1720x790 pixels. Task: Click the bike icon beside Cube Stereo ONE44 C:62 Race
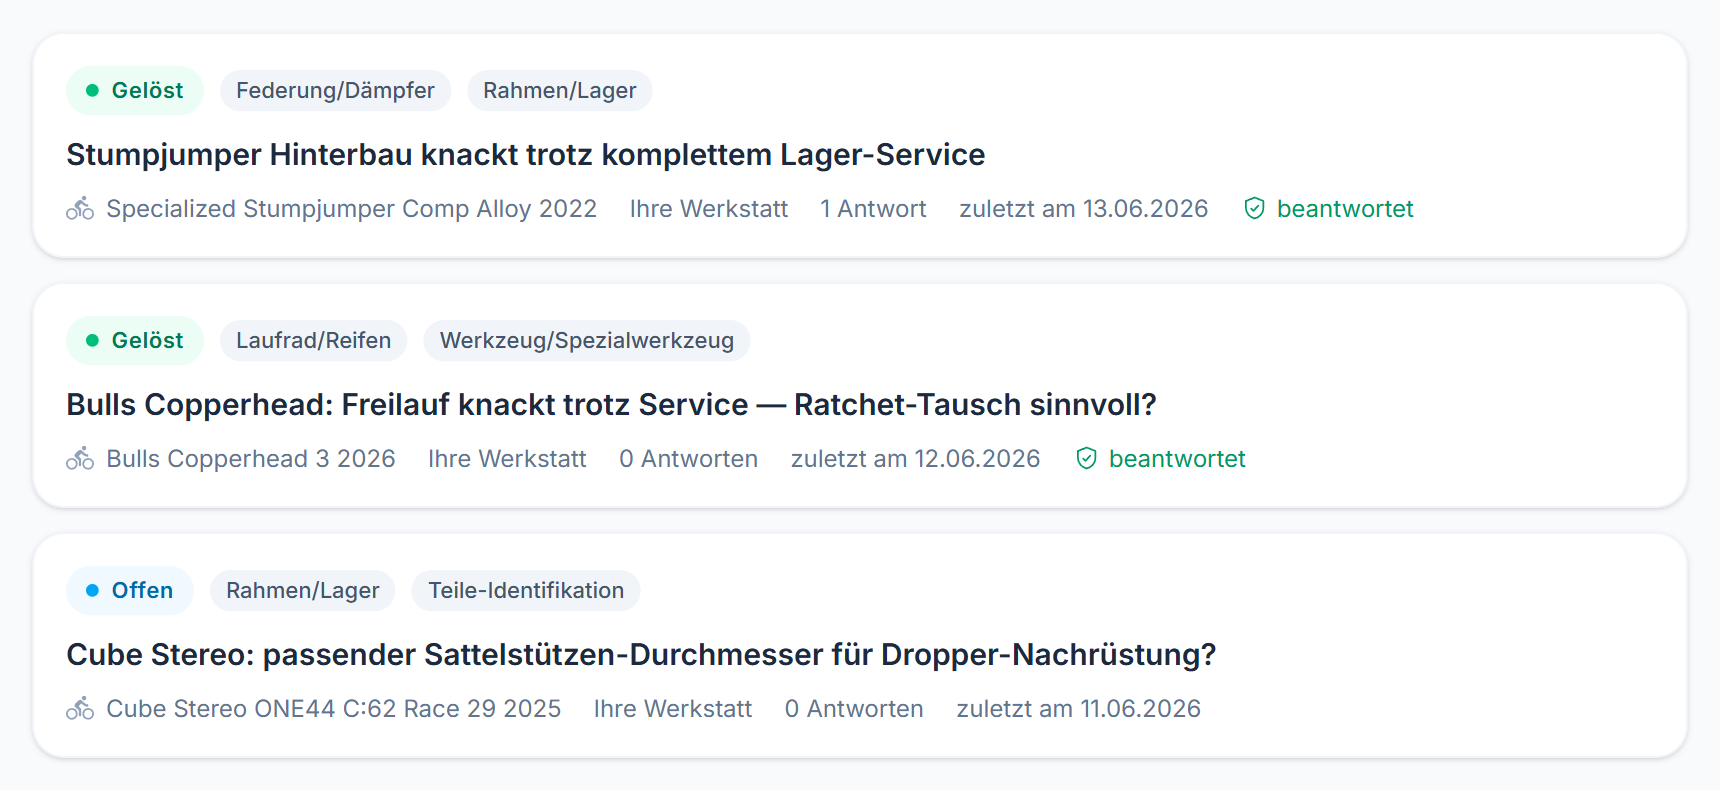(80, 708)
